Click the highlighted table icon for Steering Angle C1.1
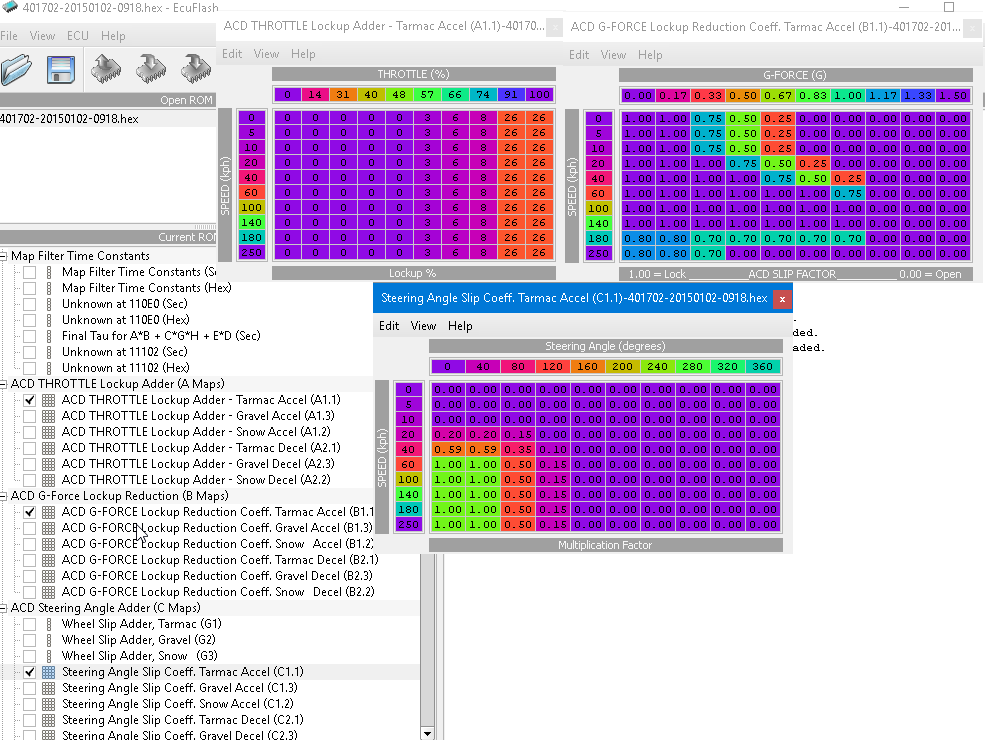 tap(49, 672)
